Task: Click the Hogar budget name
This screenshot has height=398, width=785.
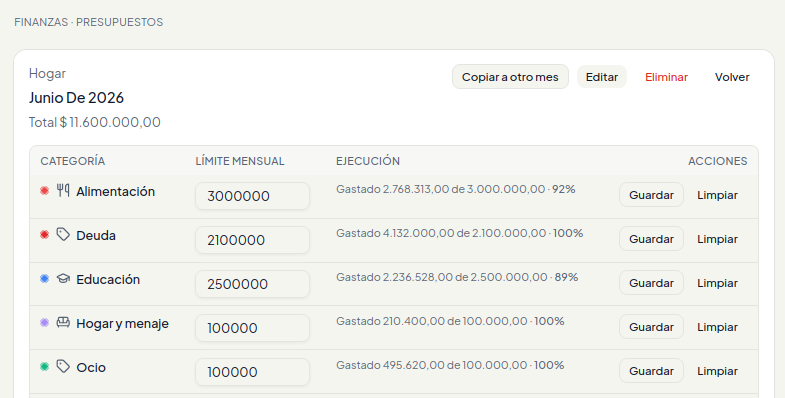Action: point(48,74)
